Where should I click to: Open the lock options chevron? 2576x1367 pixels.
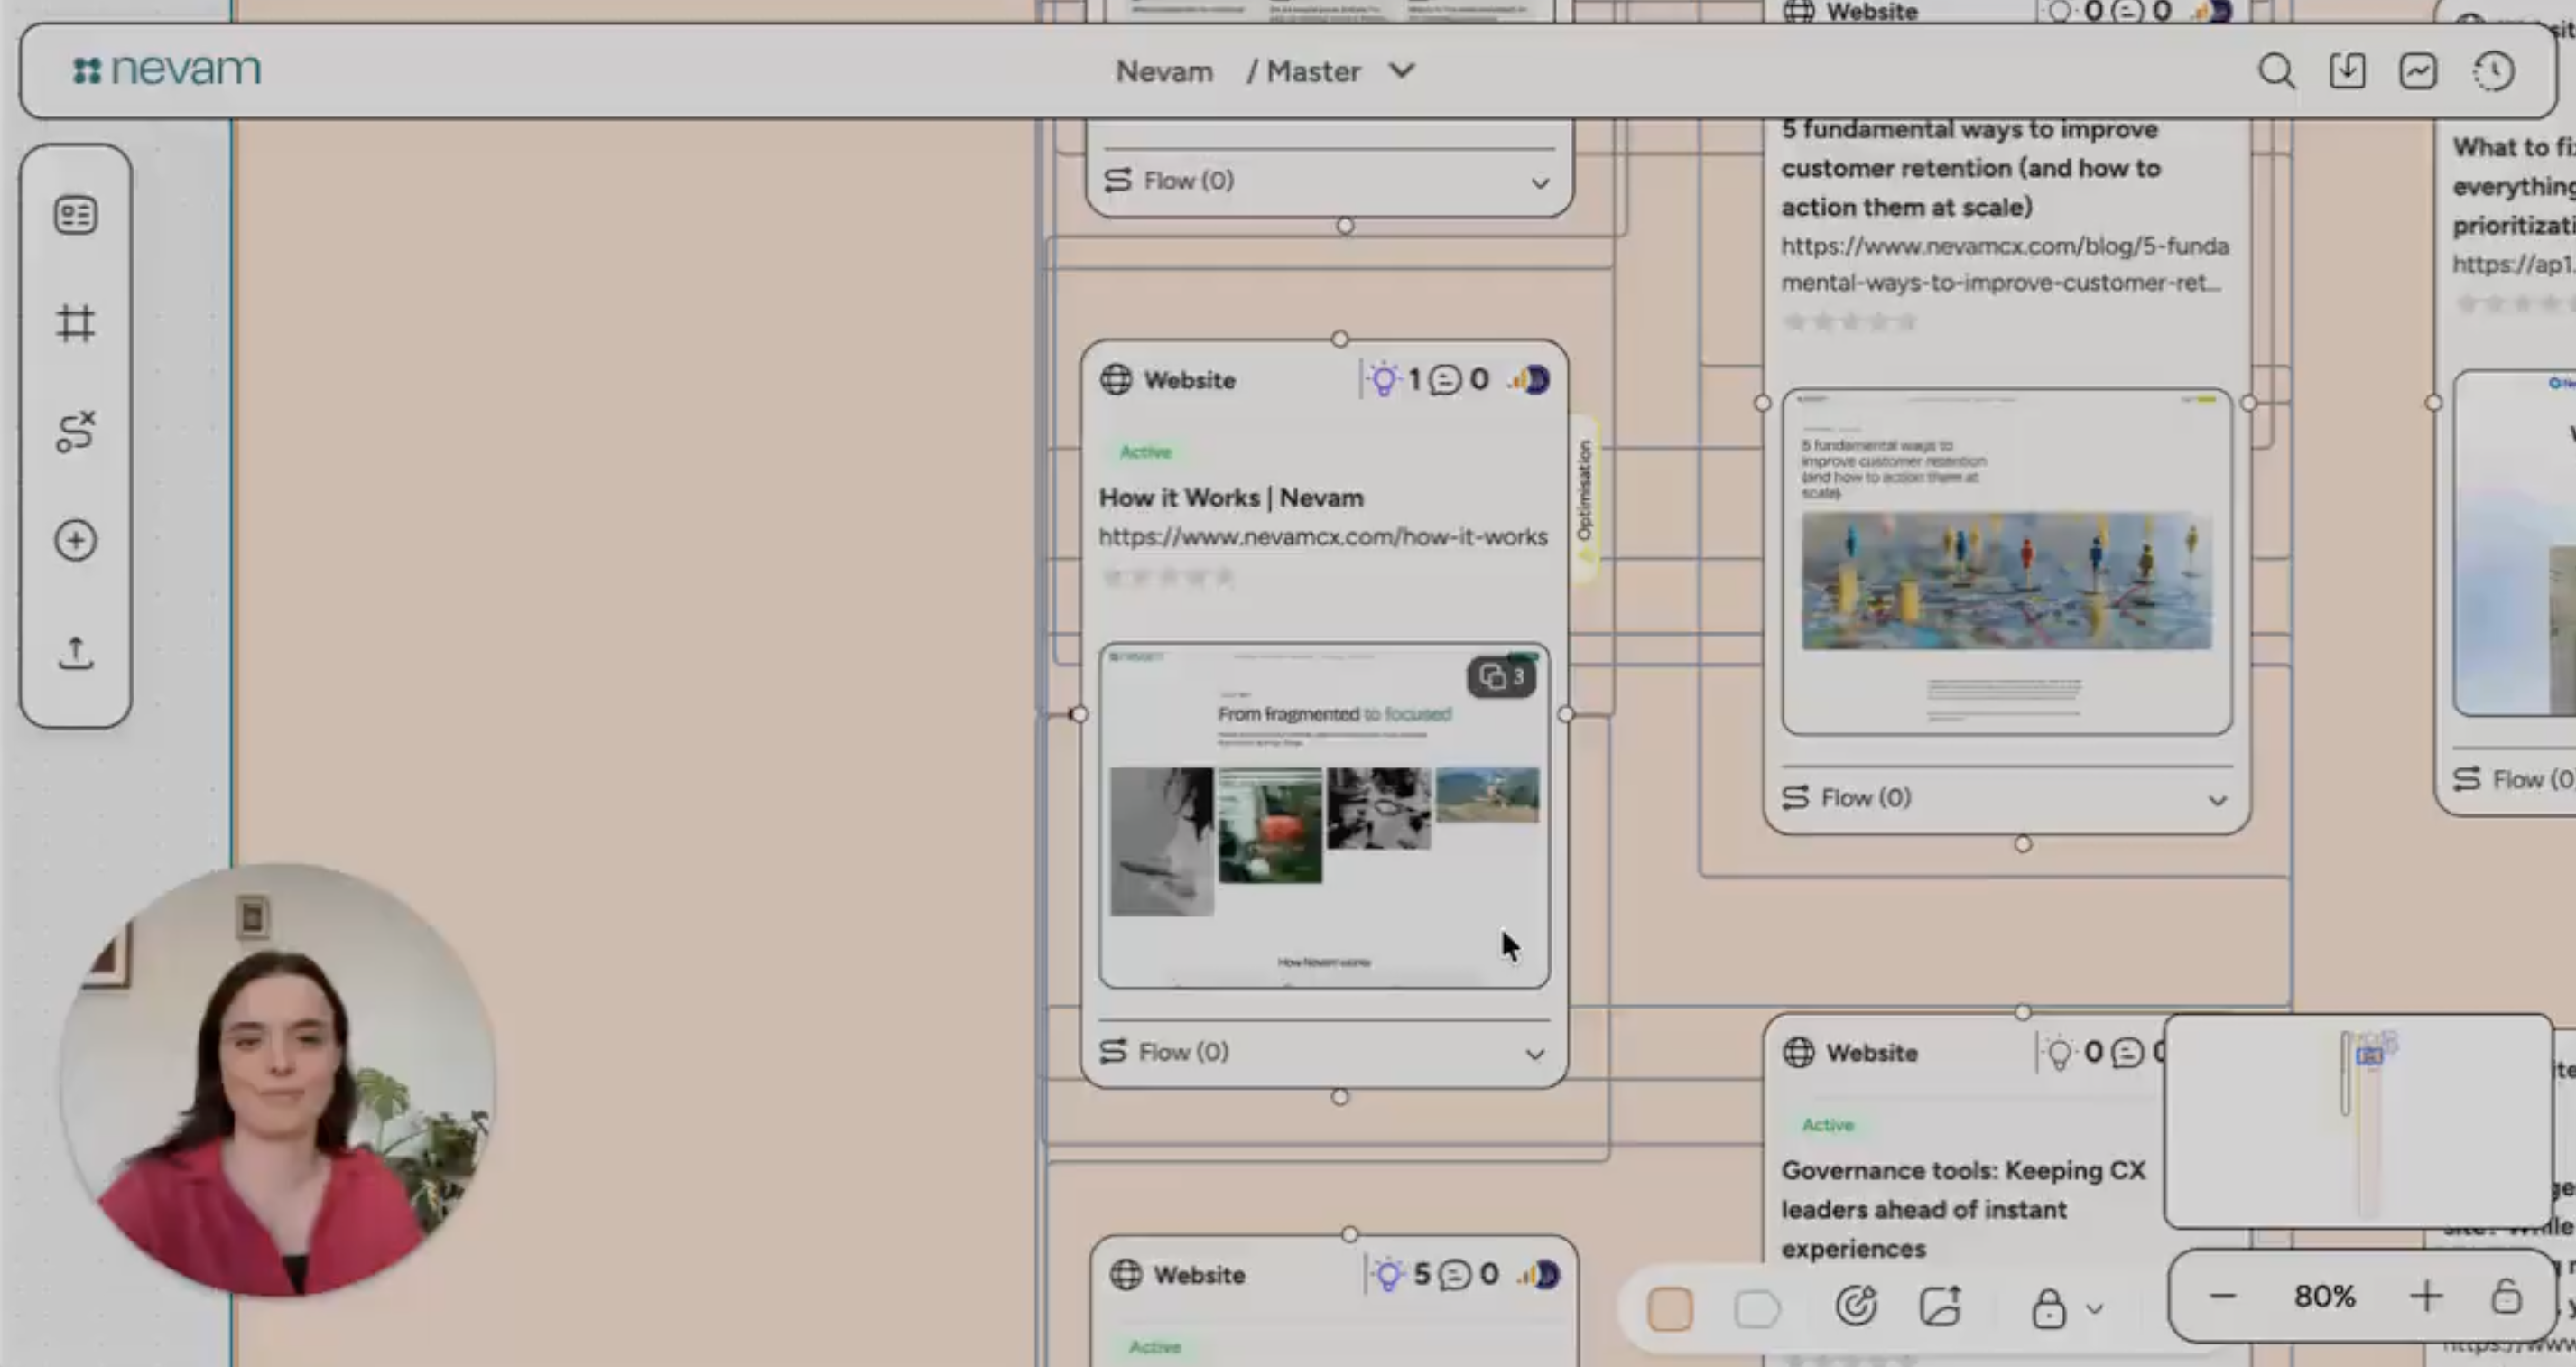tap(2095, 1309)
